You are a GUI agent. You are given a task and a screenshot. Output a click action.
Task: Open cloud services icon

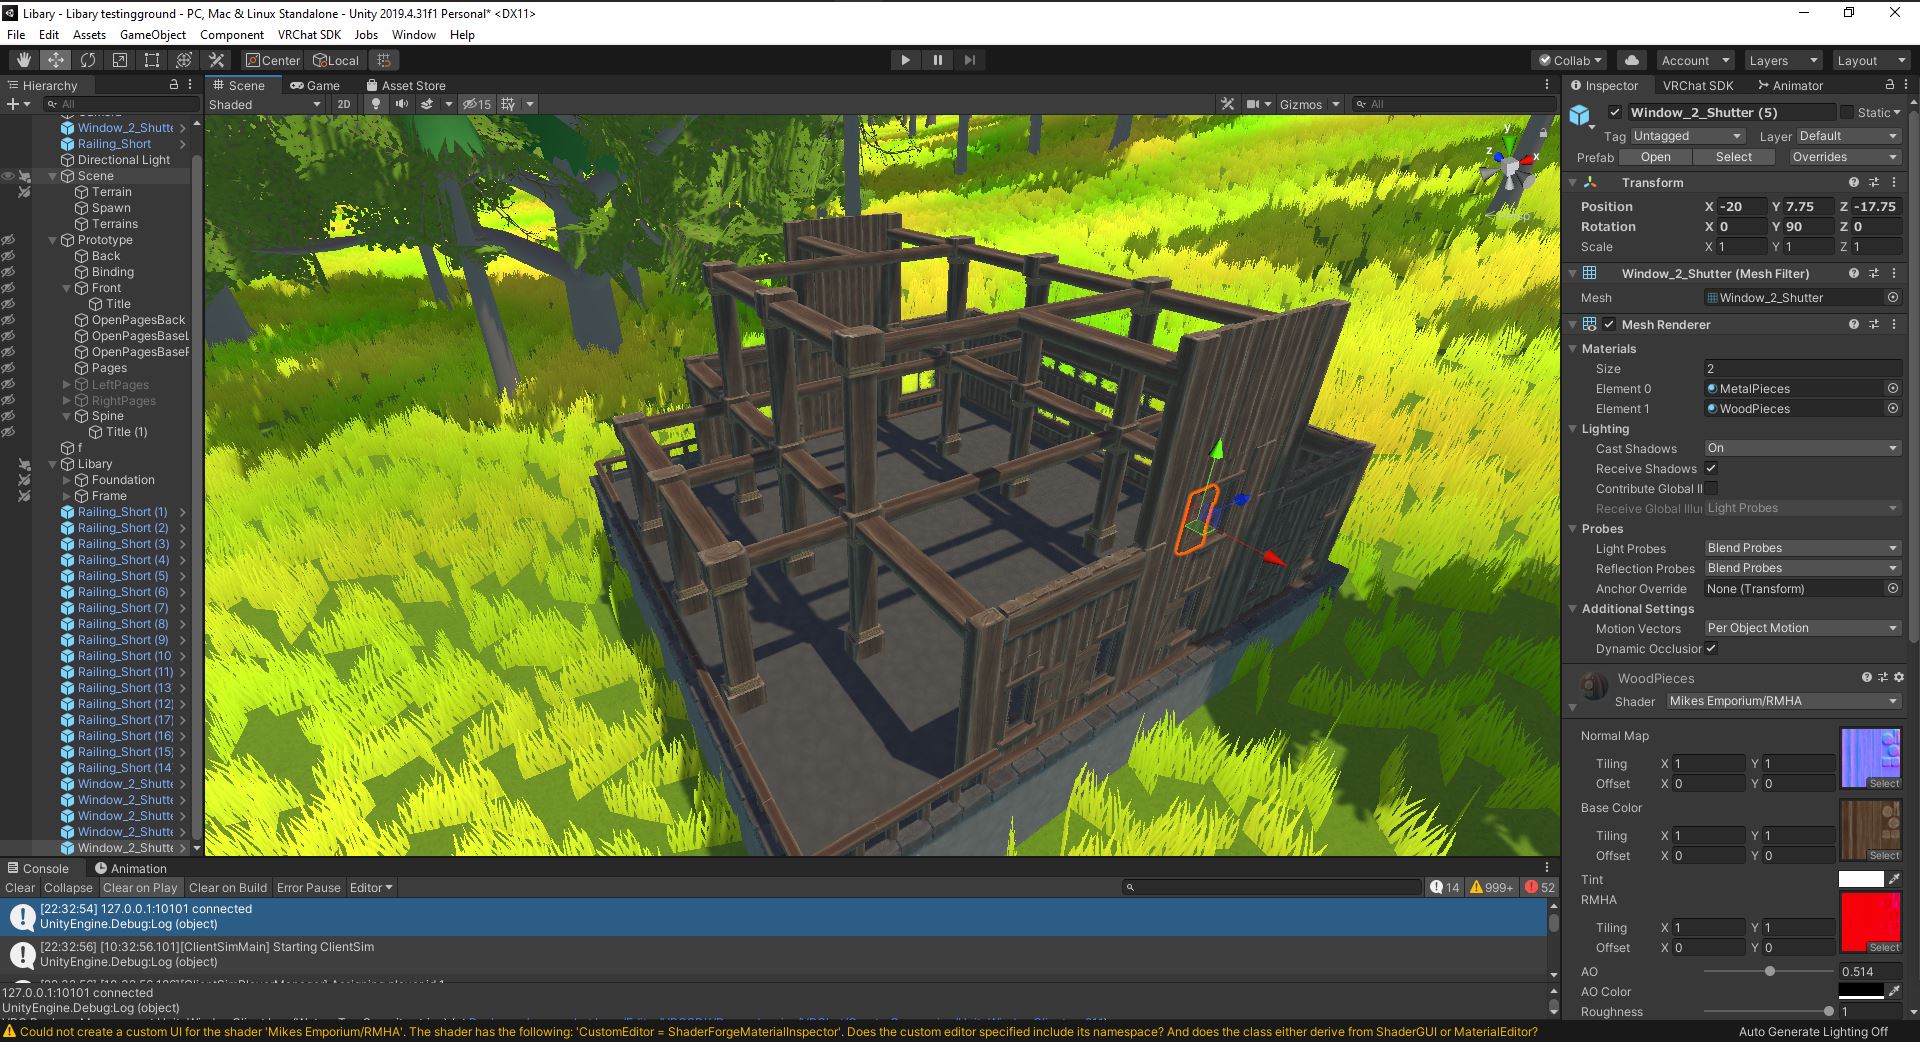pyautogui.click(x=1632, y=60)
